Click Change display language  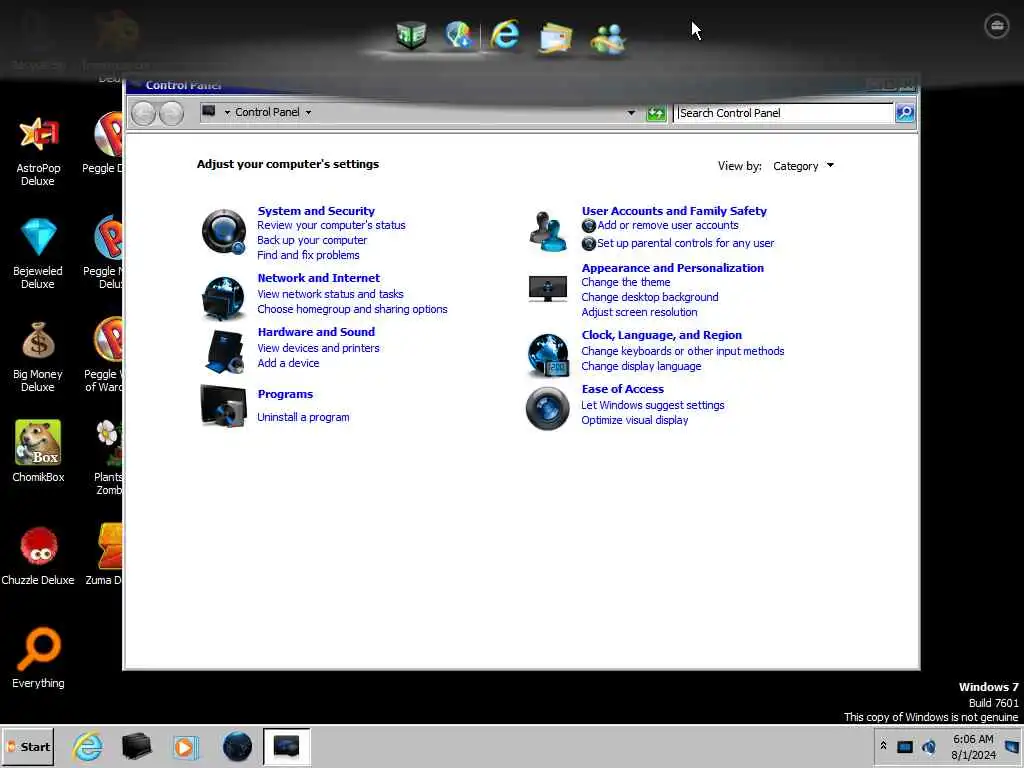(641, 366)
